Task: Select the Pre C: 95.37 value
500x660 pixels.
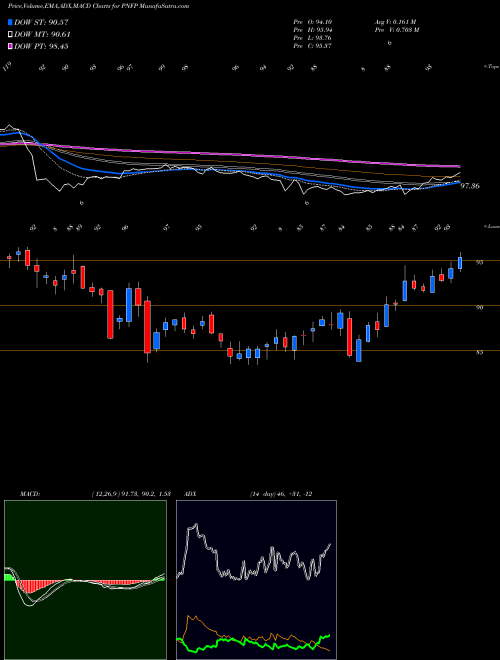Action: pyautogui.click(x=313, y=46)
